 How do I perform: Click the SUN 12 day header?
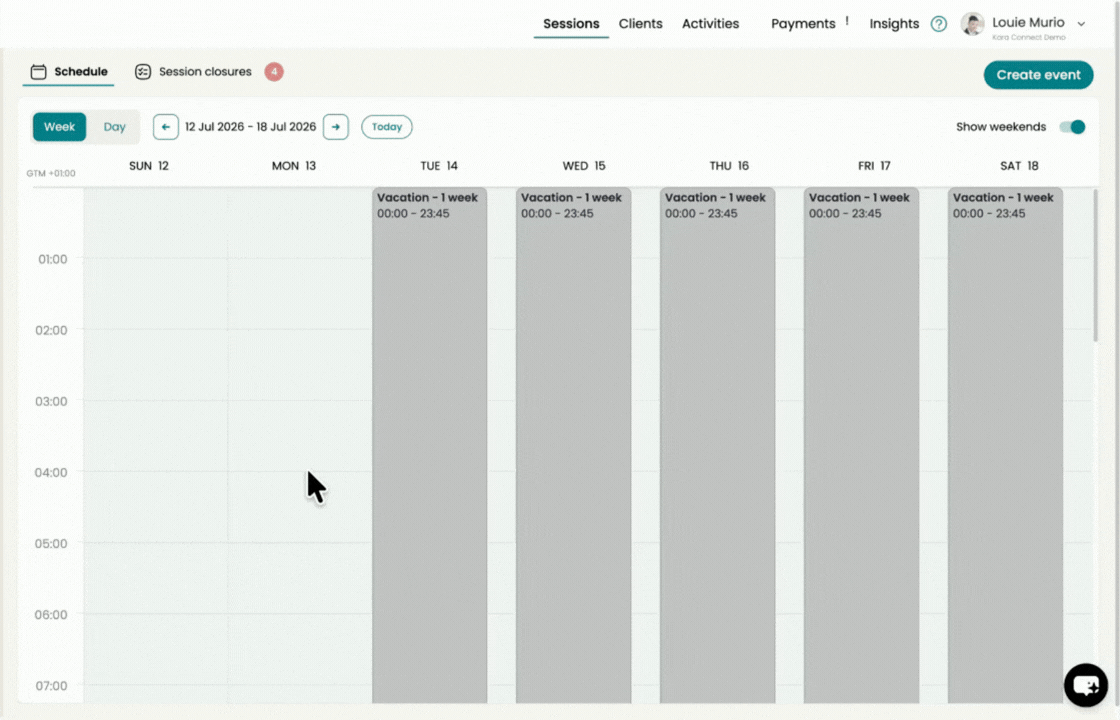point(149,166)
